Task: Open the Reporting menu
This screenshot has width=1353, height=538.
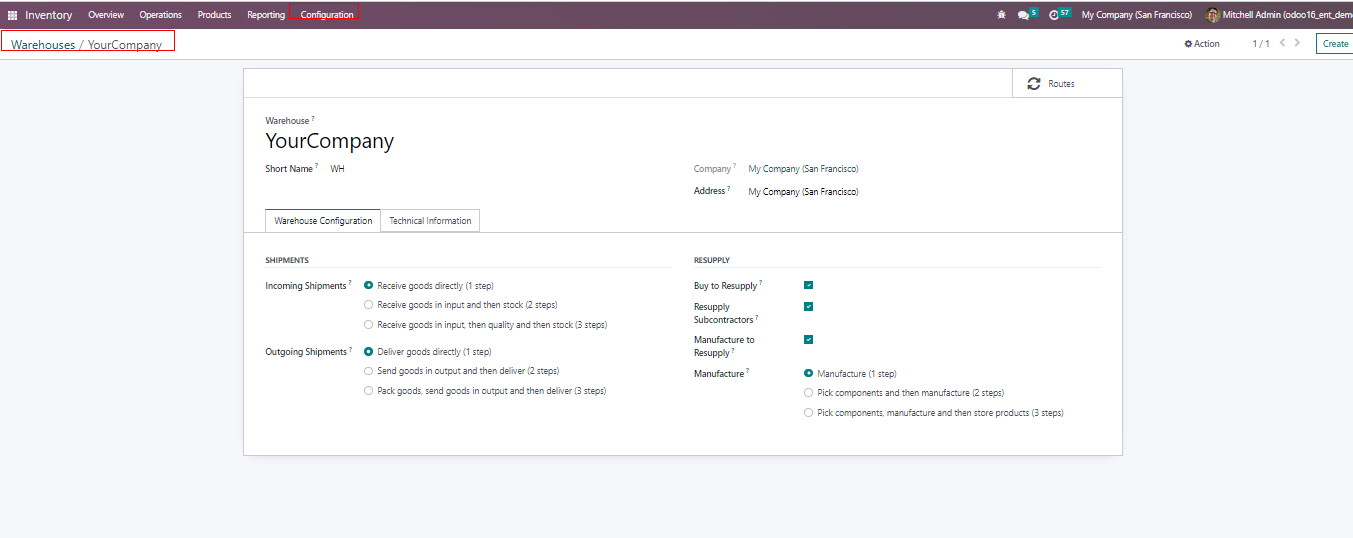Action: (x=266, y=15)
